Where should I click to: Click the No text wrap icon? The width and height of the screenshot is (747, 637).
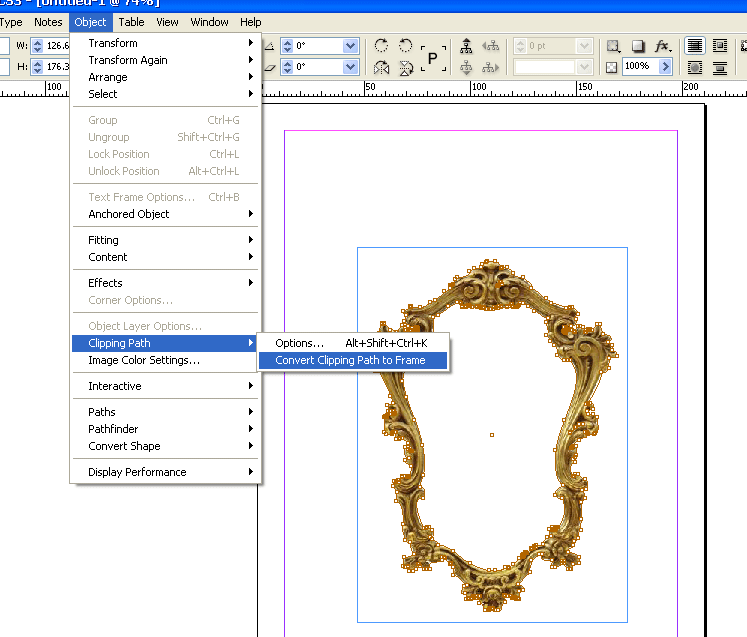click(694, 46)
